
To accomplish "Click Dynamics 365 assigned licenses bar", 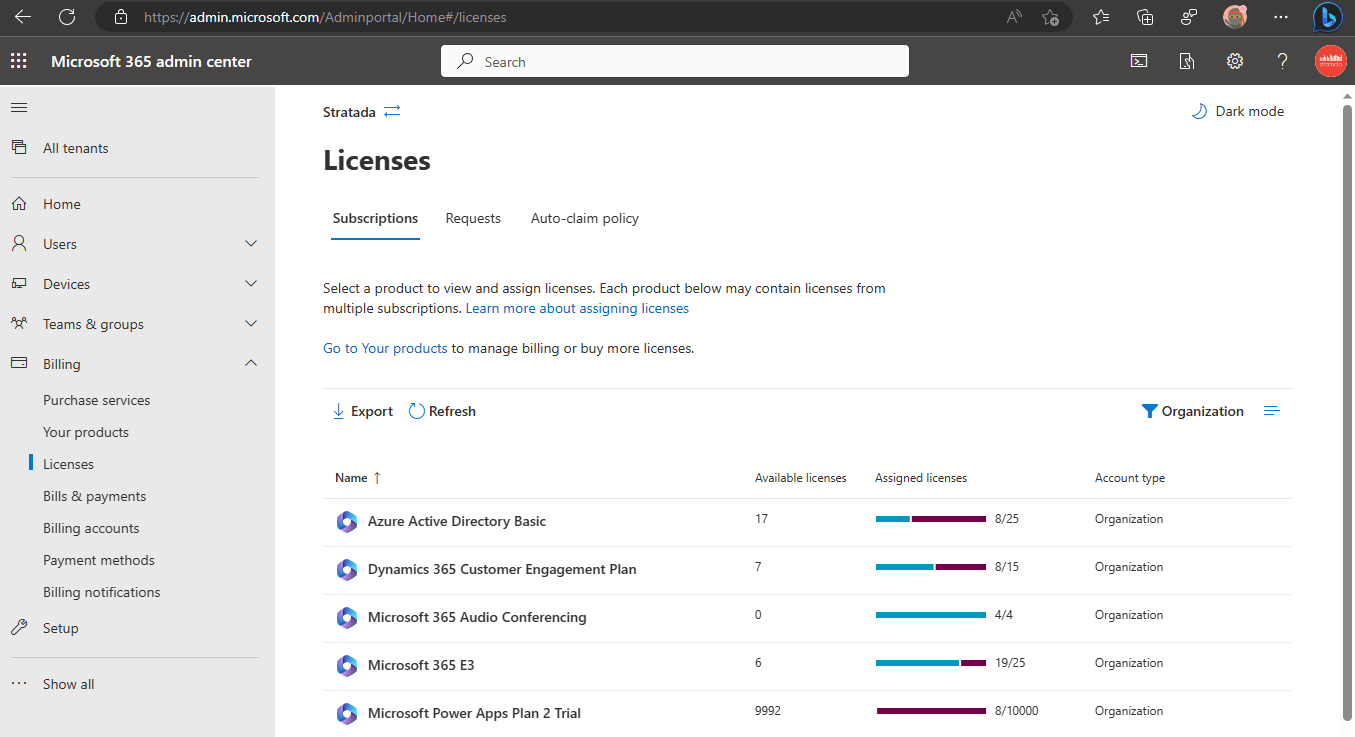I will [x=931, y=567].
